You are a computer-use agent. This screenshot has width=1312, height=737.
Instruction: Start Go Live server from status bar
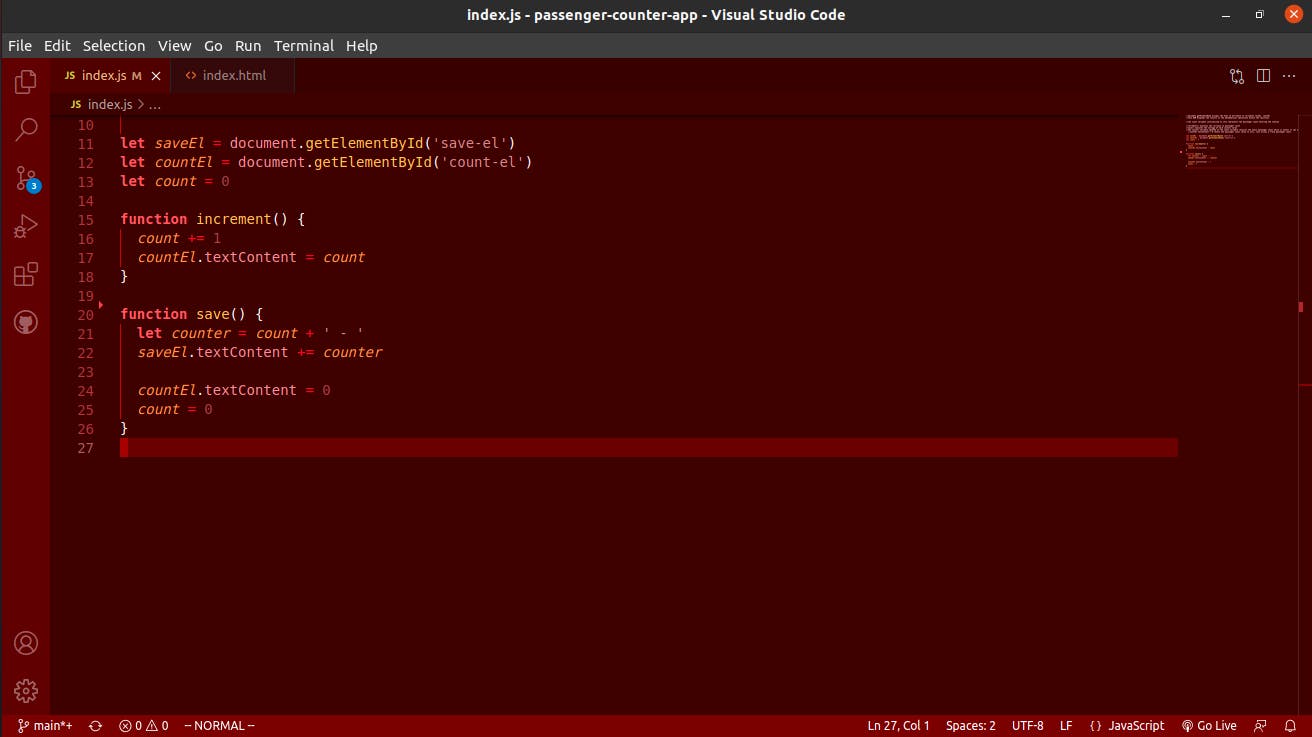1208,726
